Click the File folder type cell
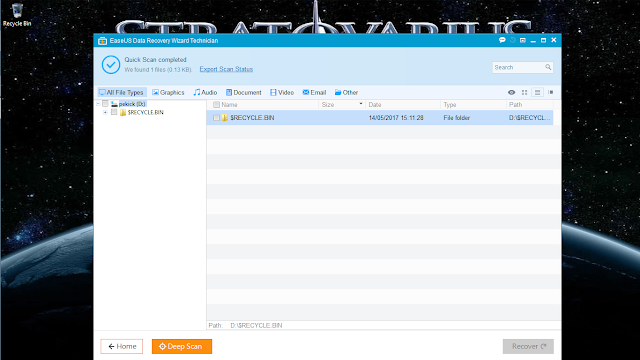Image resolution: width=640 pixels, height=360 pixels. [457, 118]
